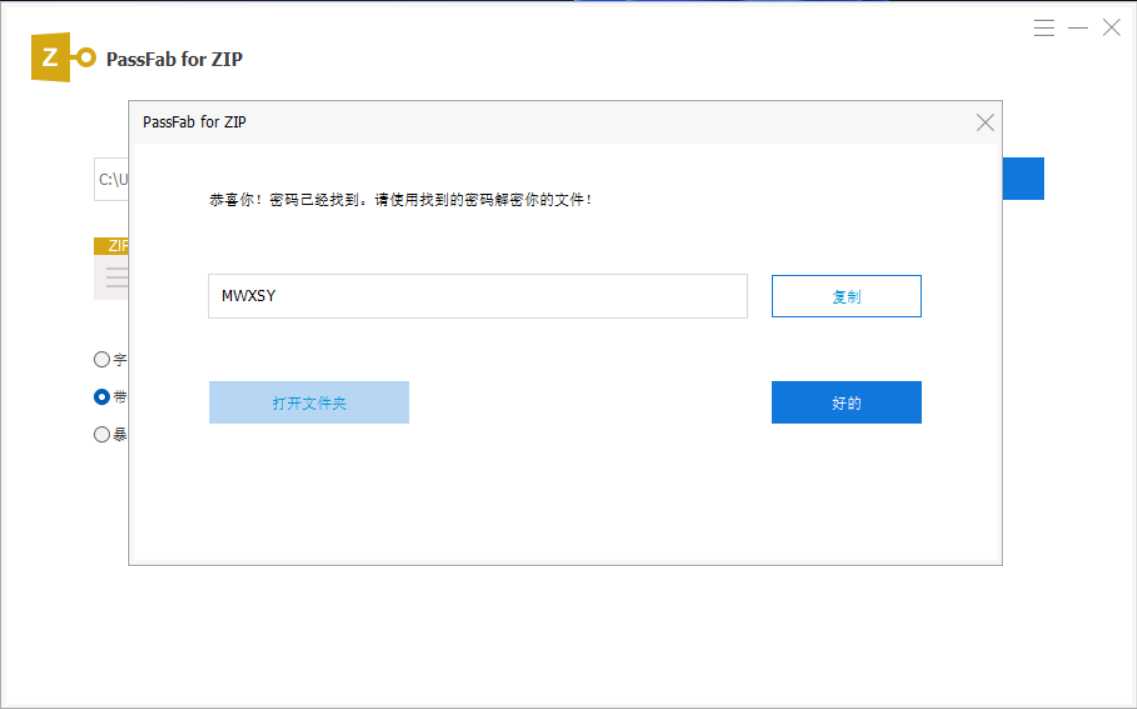Click the 复制 copy button

pos(846,296)
